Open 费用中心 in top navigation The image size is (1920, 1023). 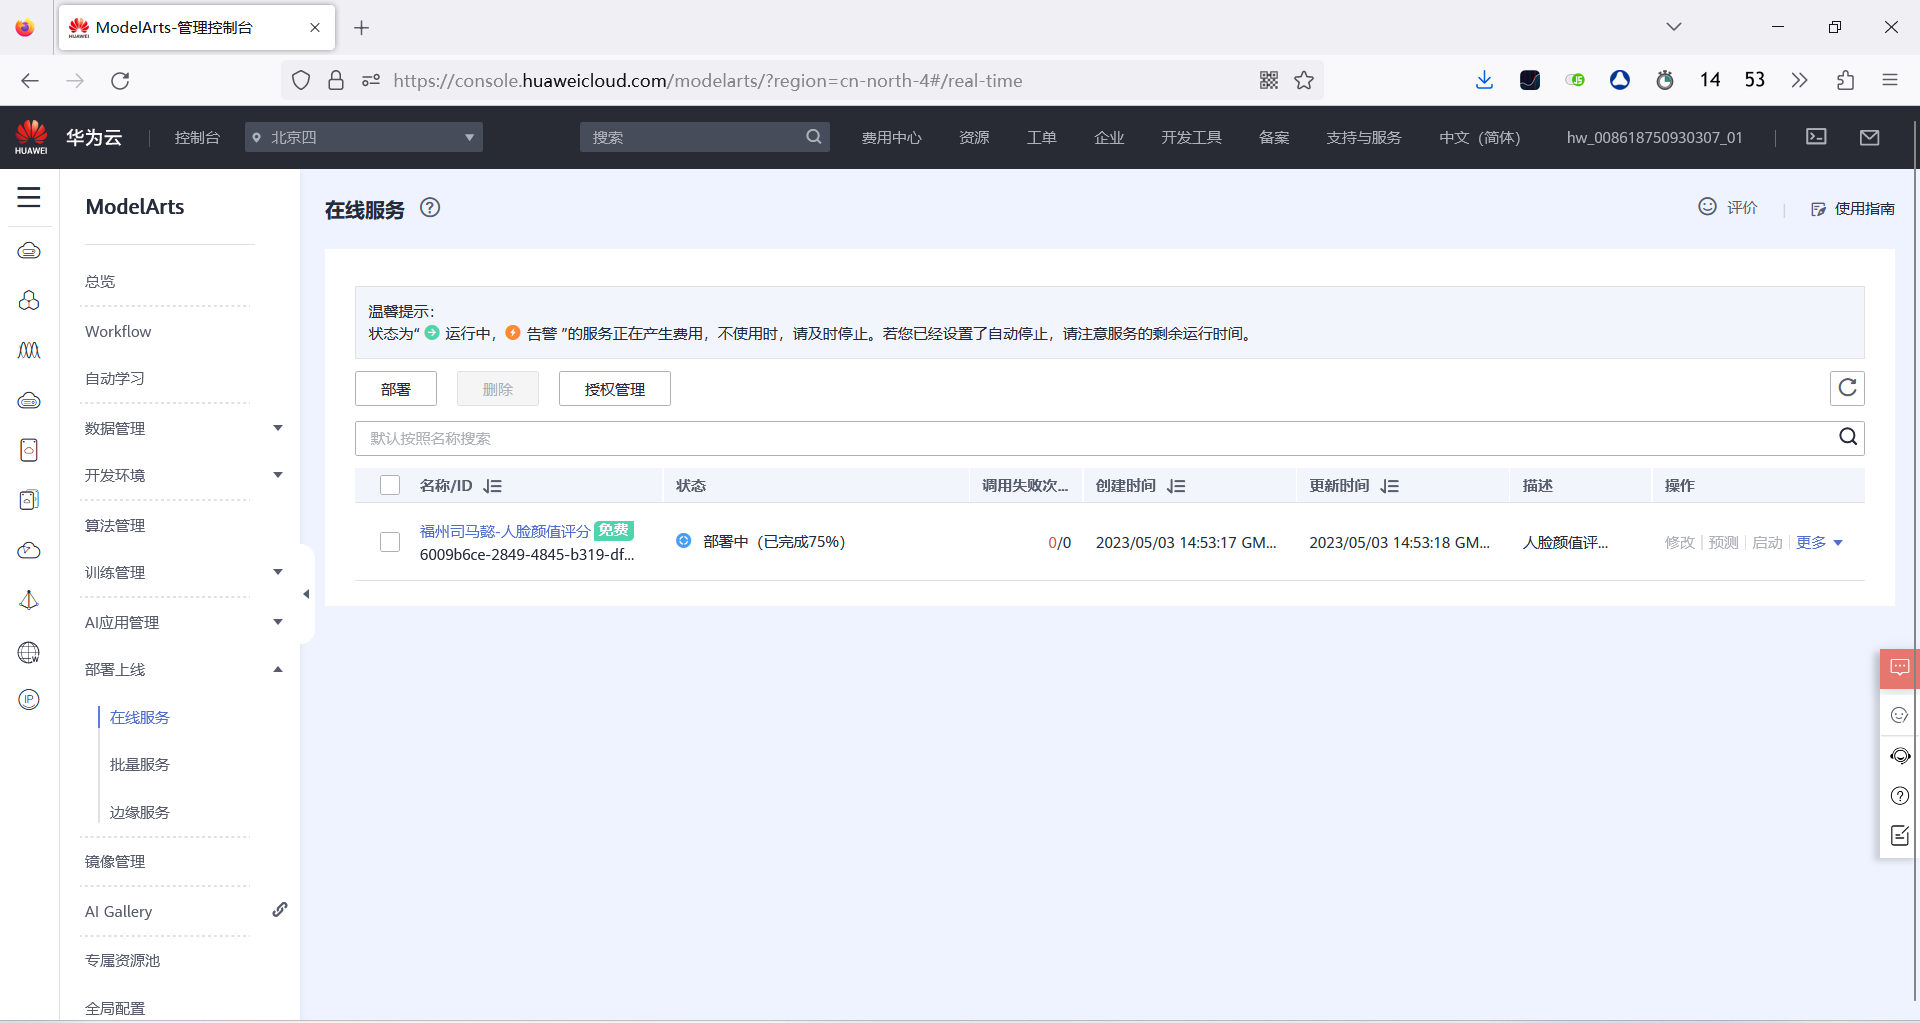(x=891, y=137)
